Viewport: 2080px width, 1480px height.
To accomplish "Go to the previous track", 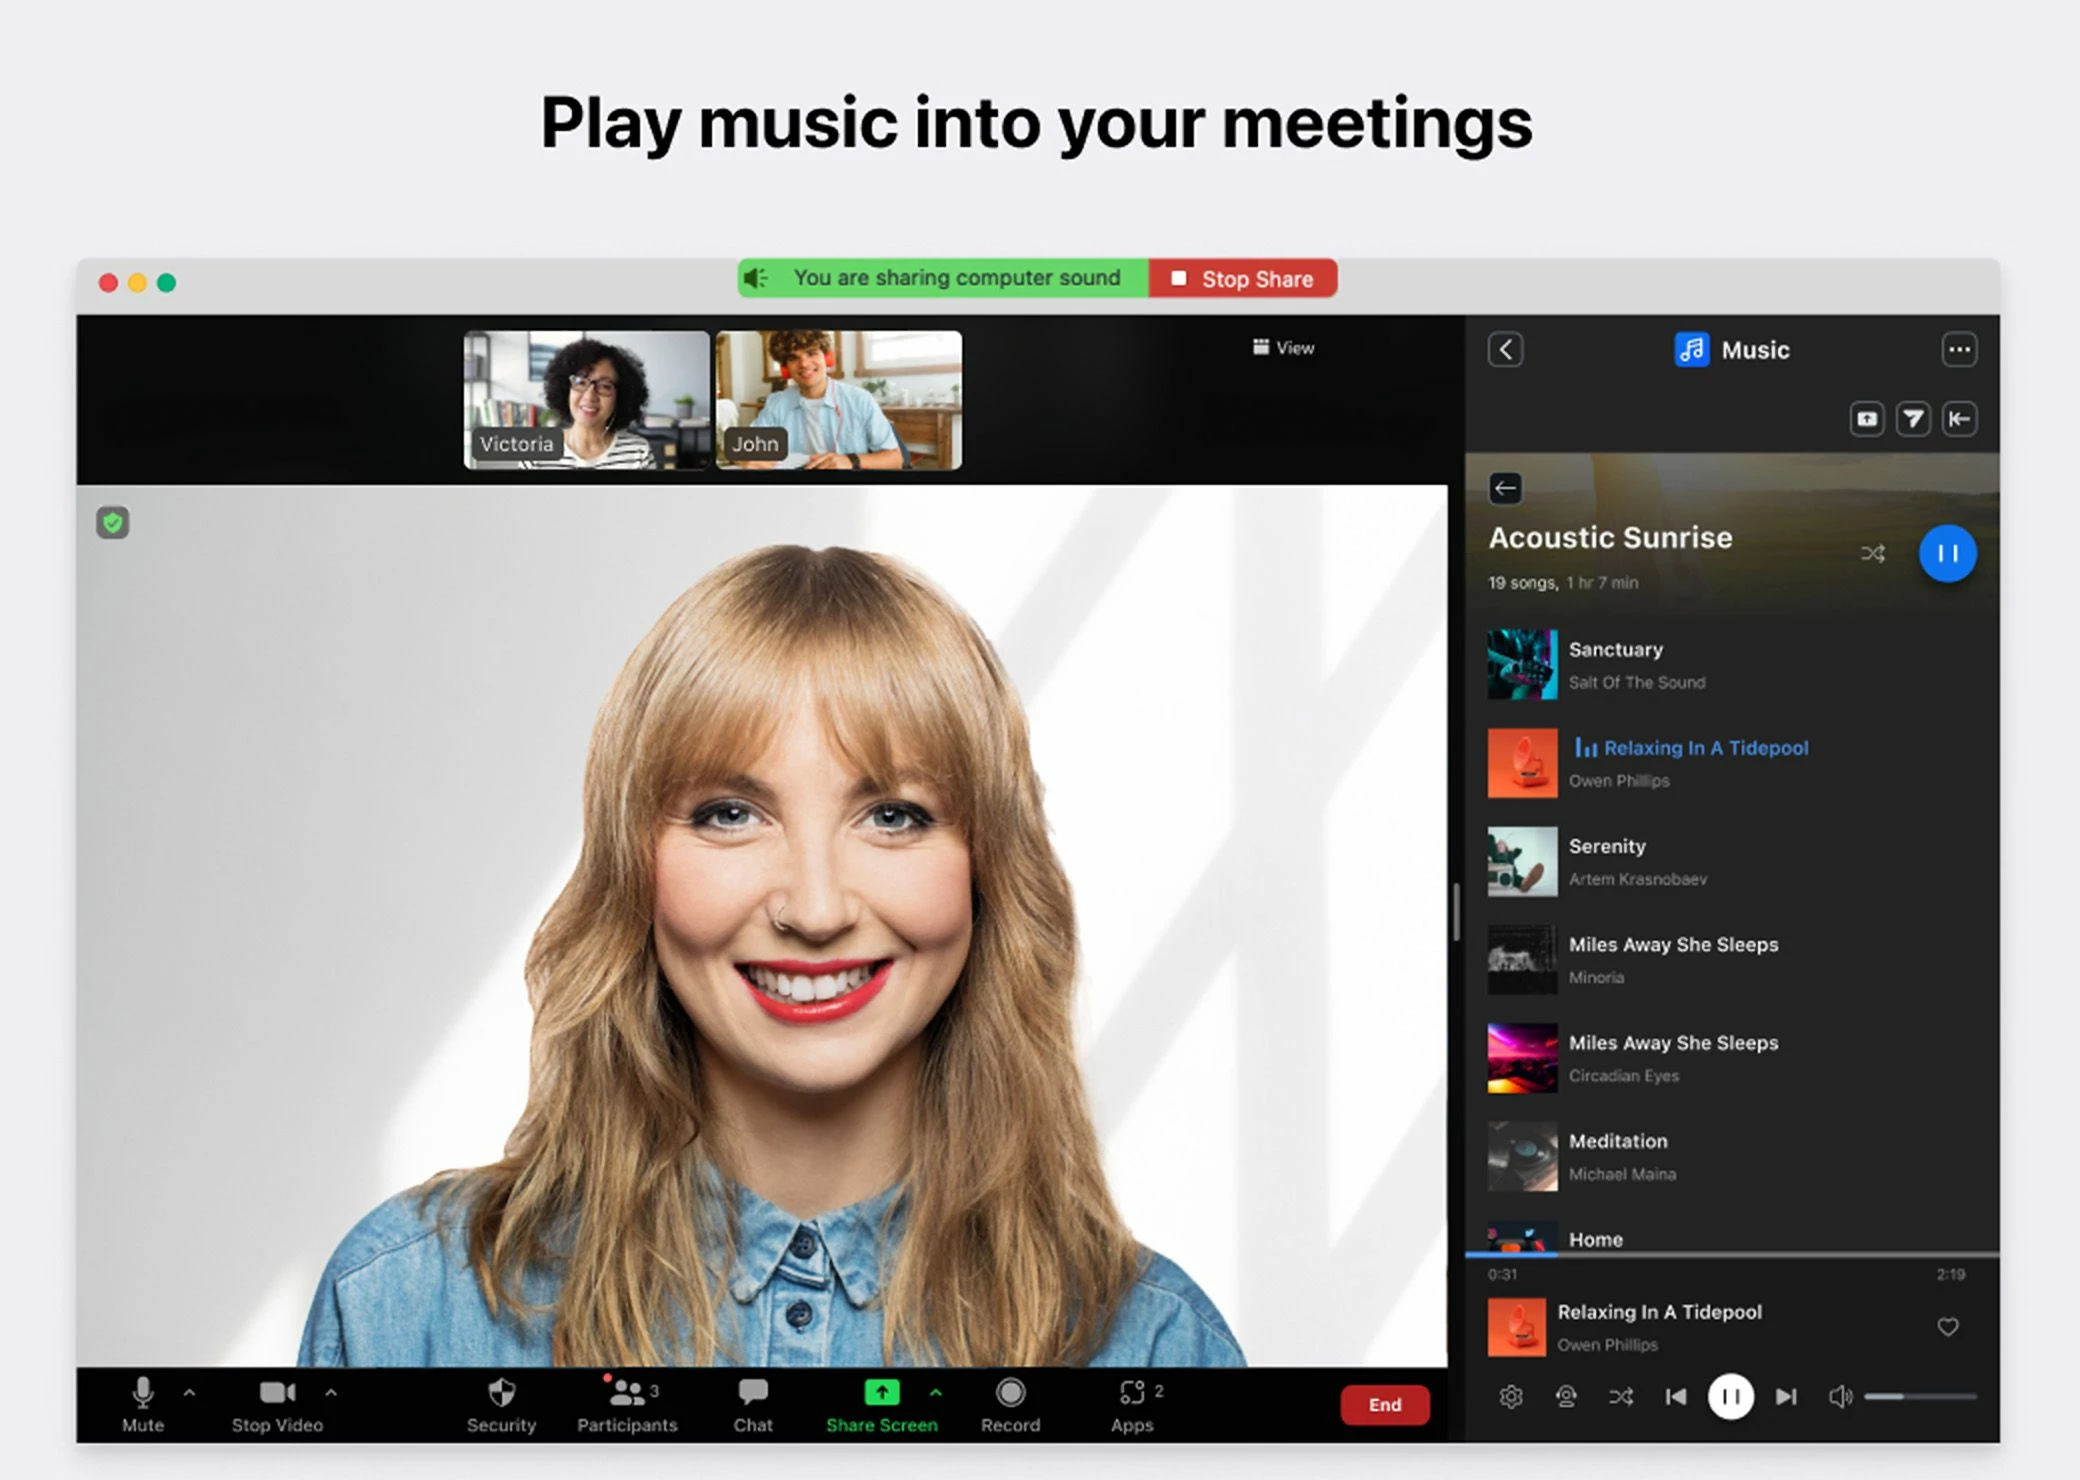I will click(1676, 1396).
